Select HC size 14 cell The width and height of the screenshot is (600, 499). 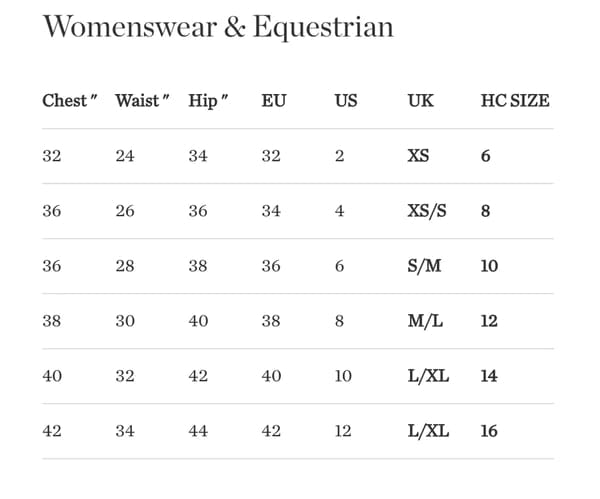(x=489, y=377)
